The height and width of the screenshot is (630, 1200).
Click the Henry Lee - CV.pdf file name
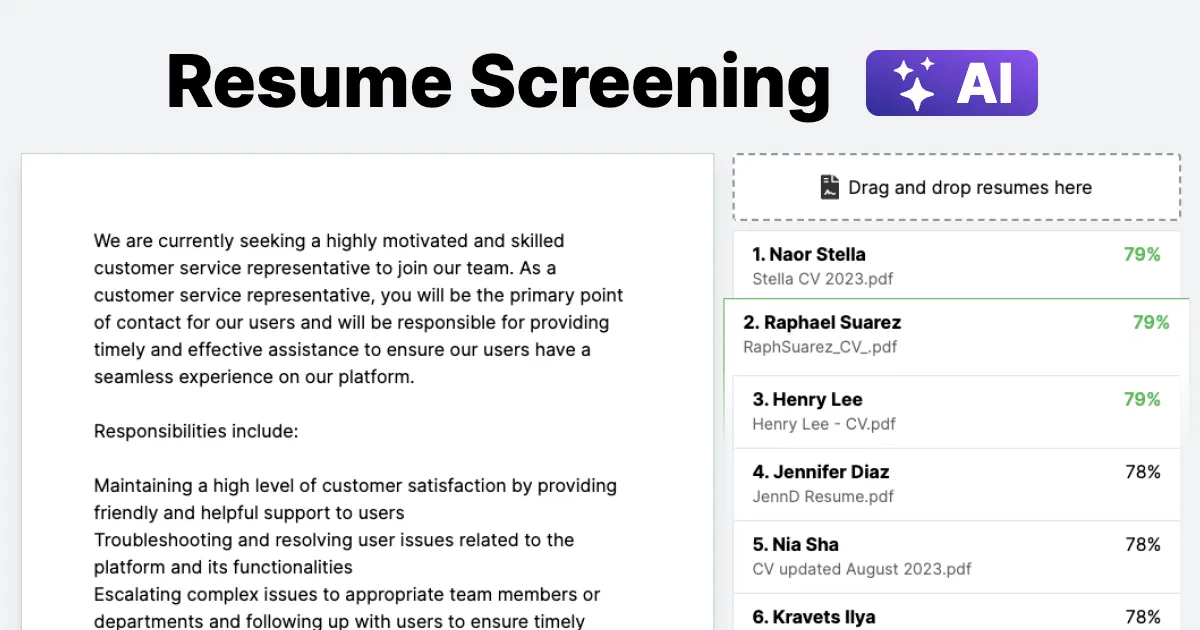click(x=823, y=424)
